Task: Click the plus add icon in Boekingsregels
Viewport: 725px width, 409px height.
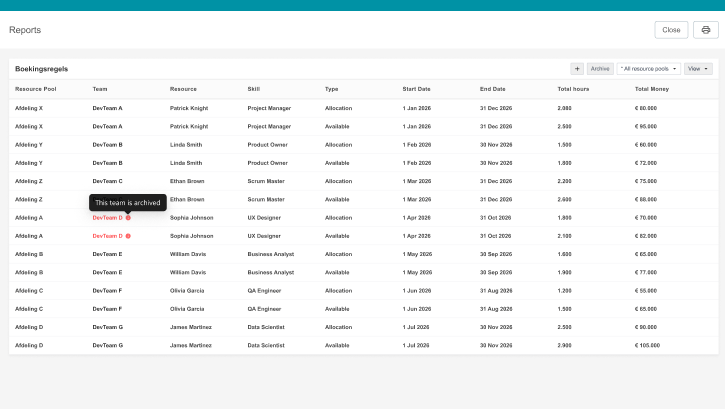Action: (x=577, y=69)
